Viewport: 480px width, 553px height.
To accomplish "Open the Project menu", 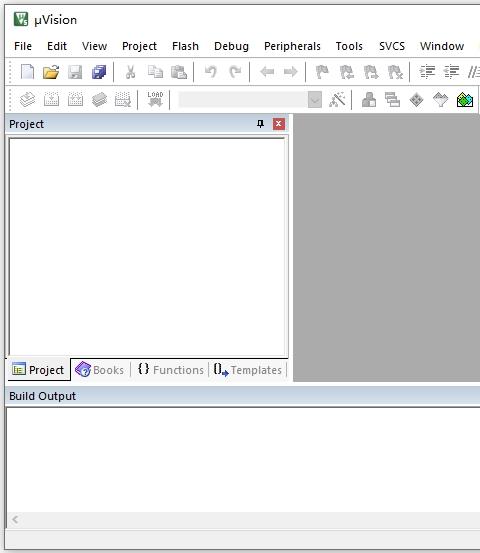I will point(139,46).
